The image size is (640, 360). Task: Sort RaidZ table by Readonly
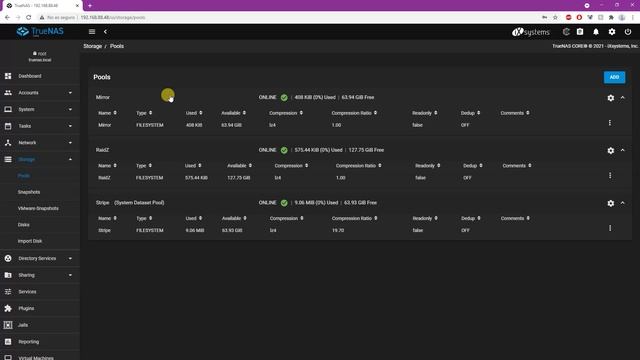coord(428,166)
